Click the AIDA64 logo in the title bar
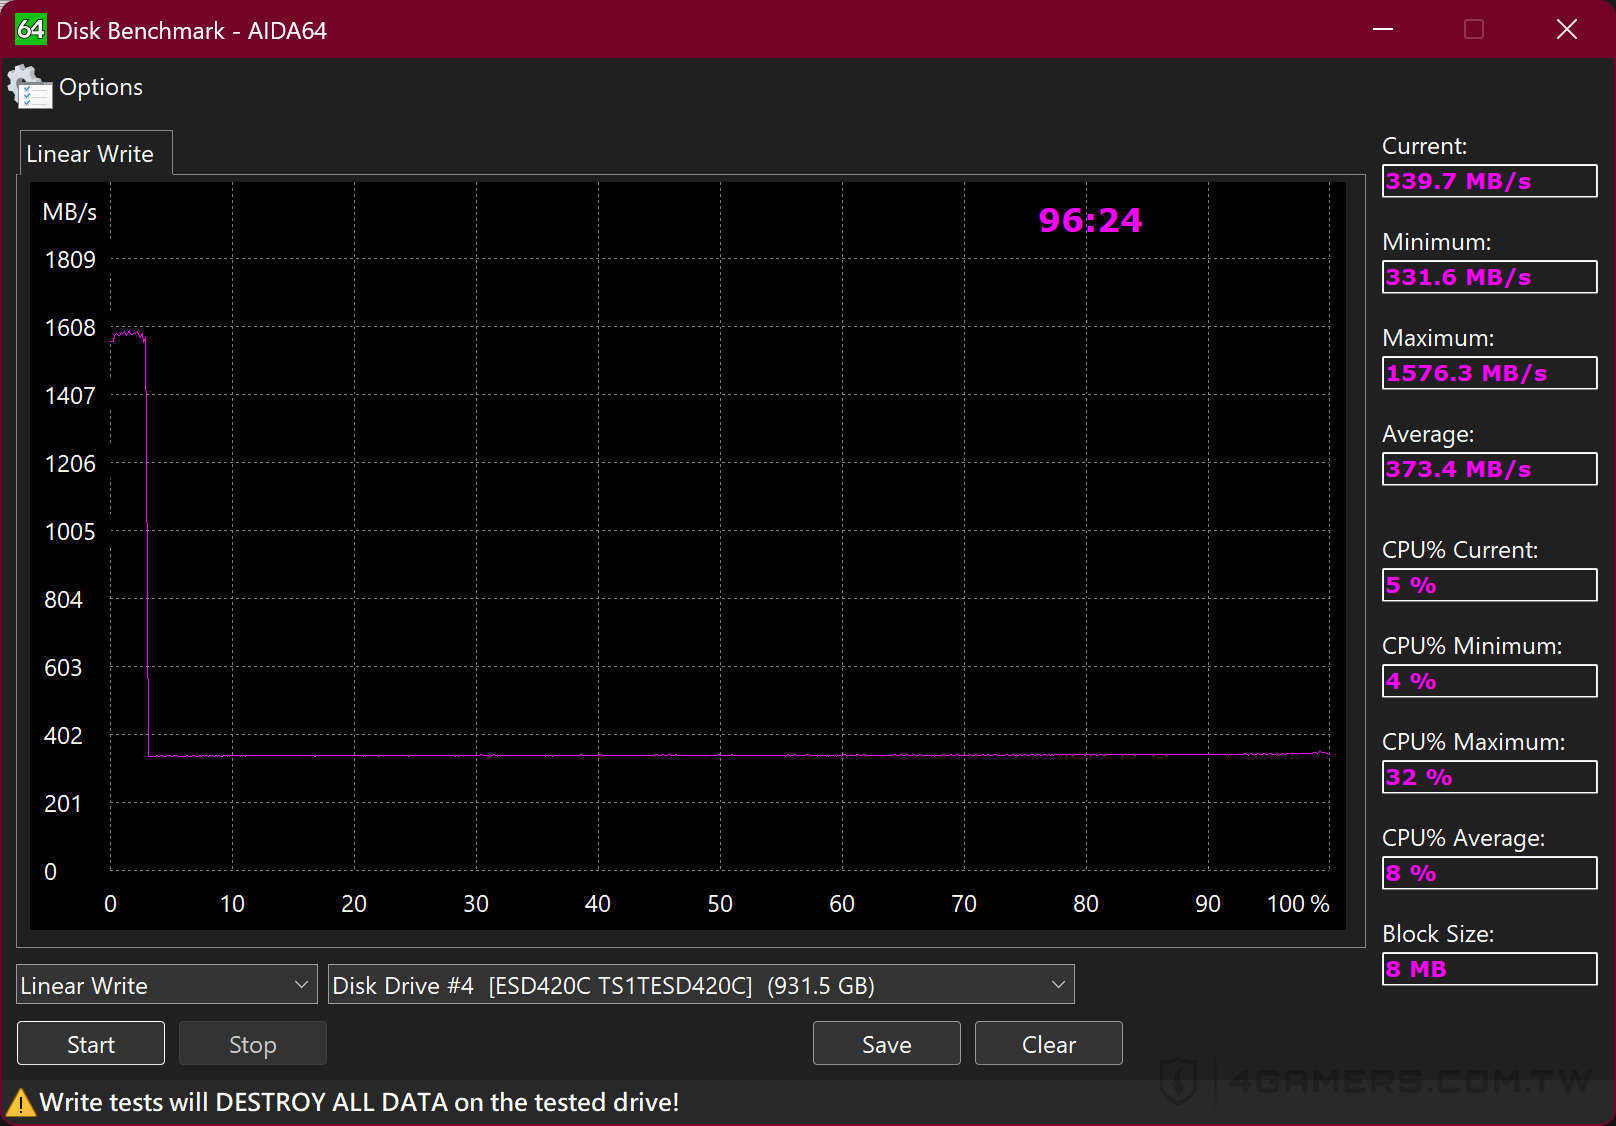 [29, 29]
